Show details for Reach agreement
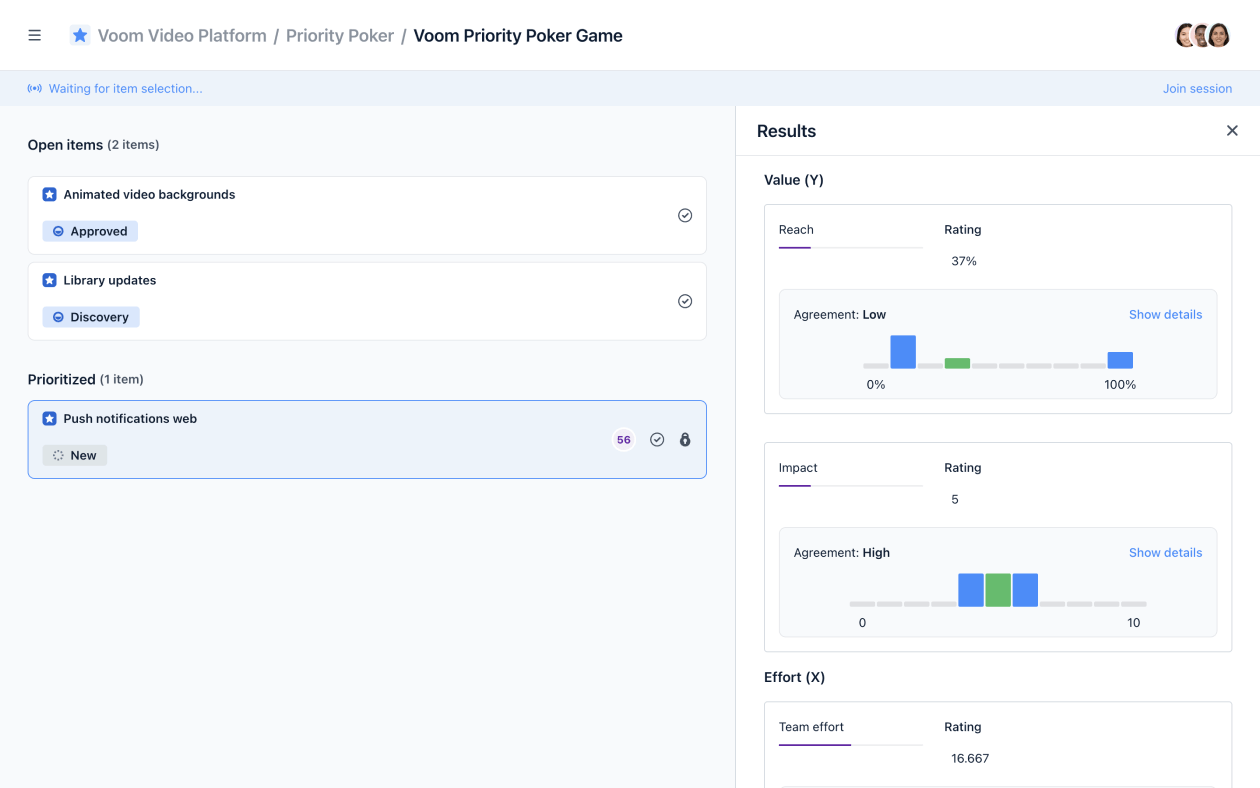This screenshot has width=1260, height=788. coord(1165,314)
